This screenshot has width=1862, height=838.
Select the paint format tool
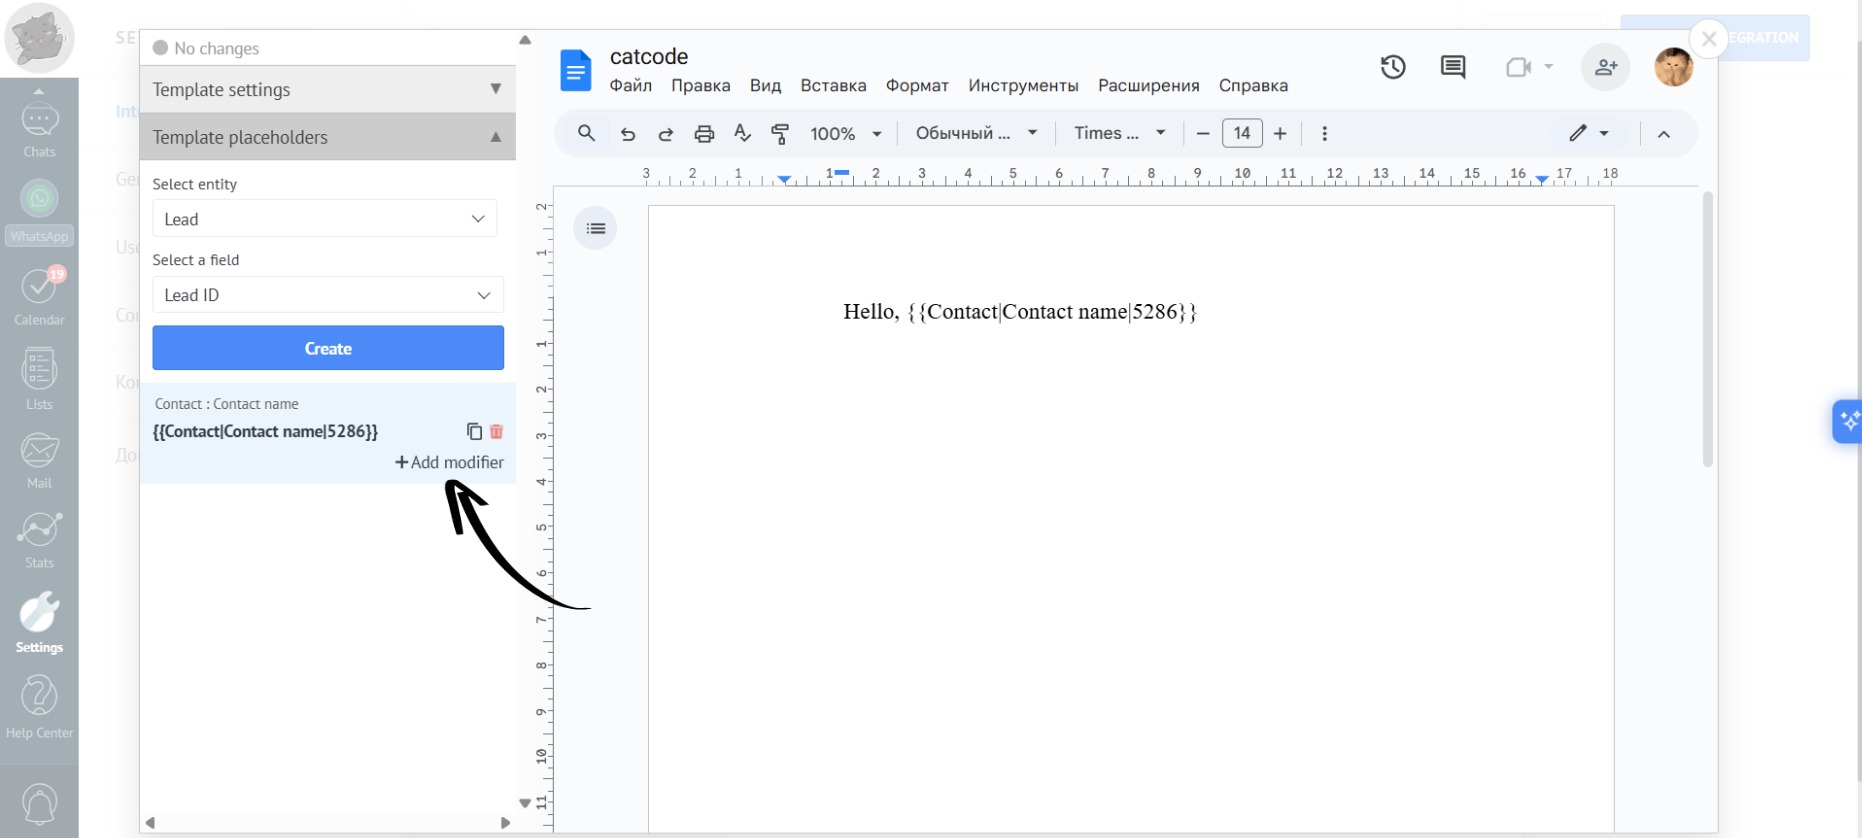780,134
